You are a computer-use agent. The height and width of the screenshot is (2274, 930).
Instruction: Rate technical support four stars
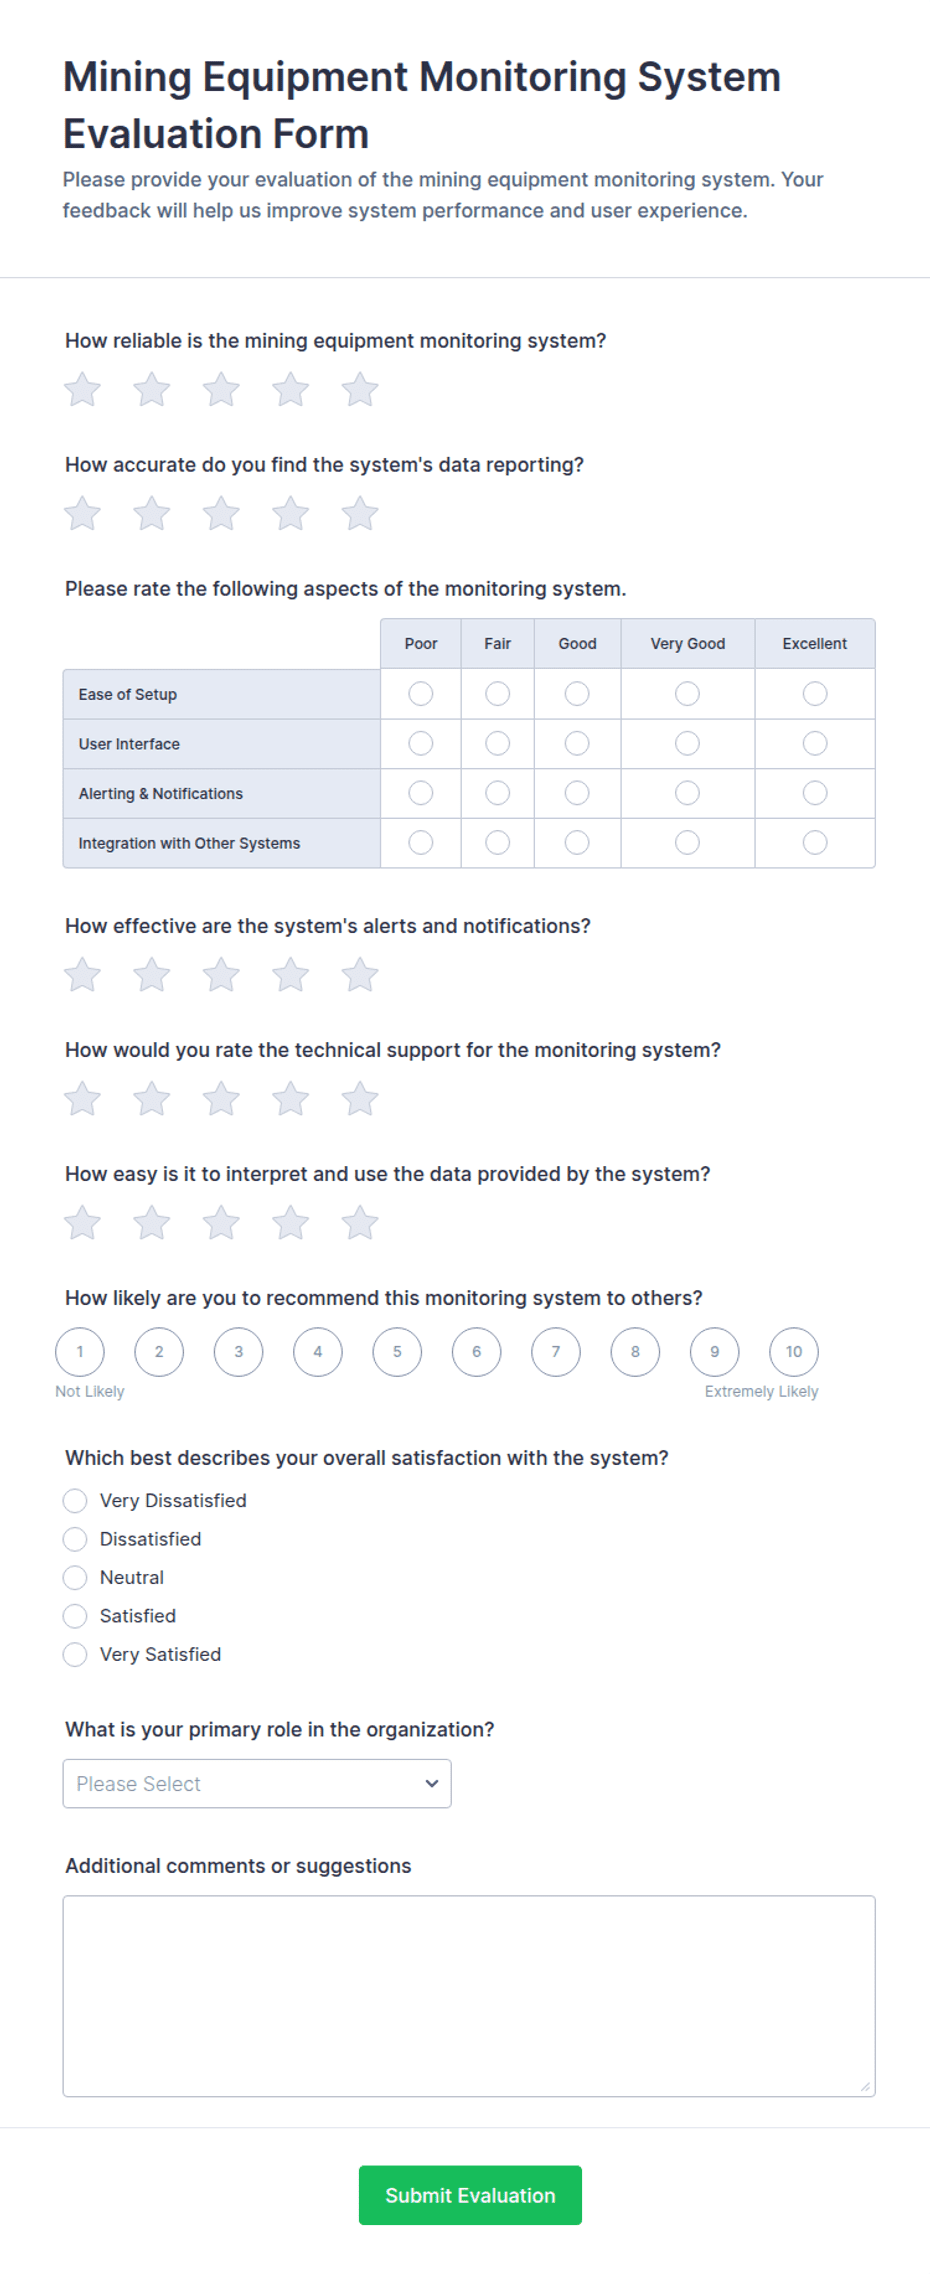pyautogui.click(x=291, y=1099)
